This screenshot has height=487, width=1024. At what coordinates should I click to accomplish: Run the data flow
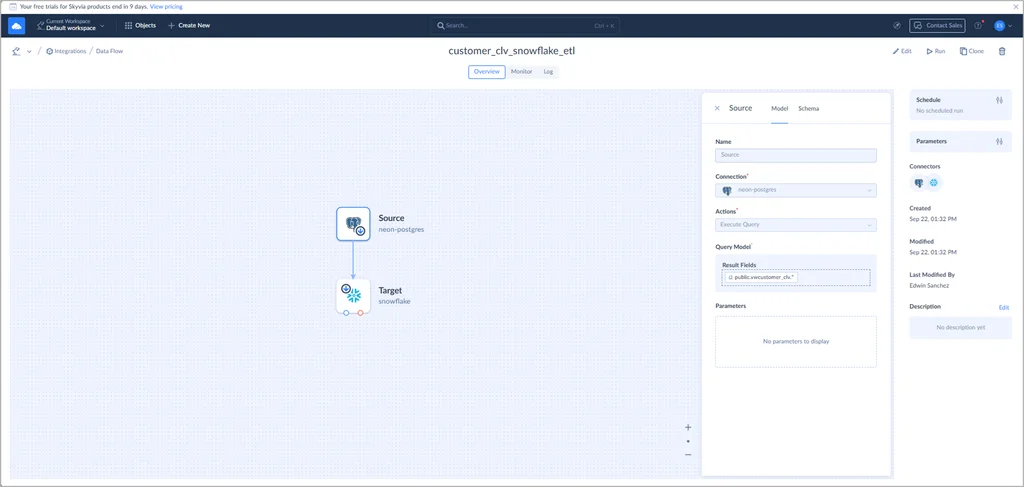pos(935,51)
